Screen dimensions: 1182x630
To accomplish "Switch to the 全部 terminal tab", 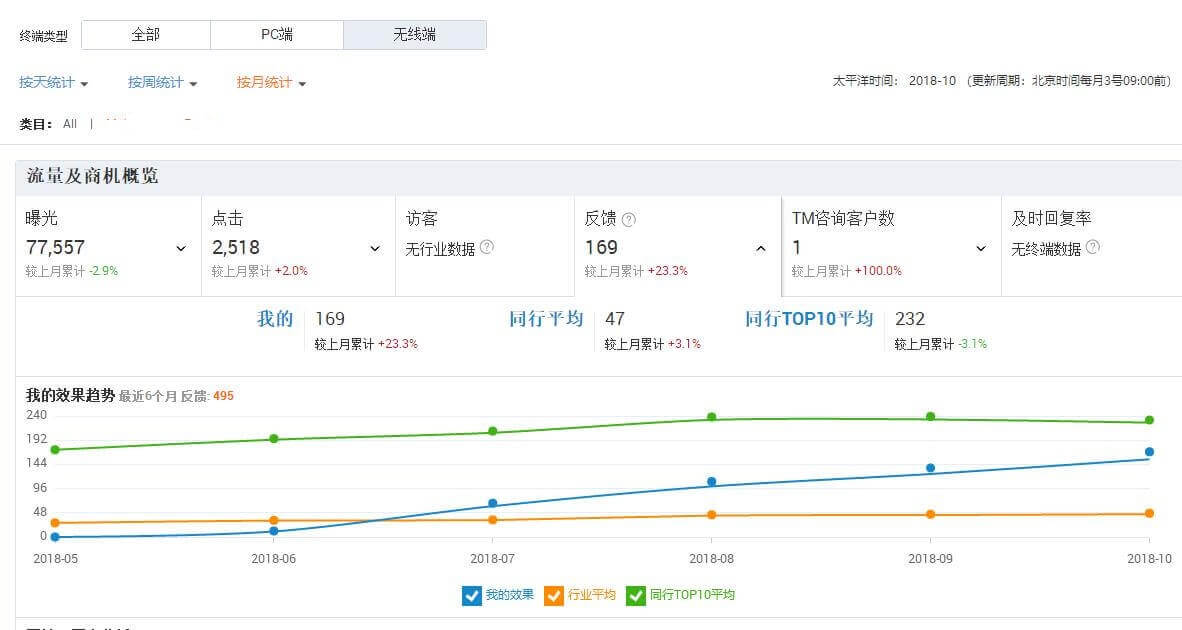I will click(x=145, y=35).
